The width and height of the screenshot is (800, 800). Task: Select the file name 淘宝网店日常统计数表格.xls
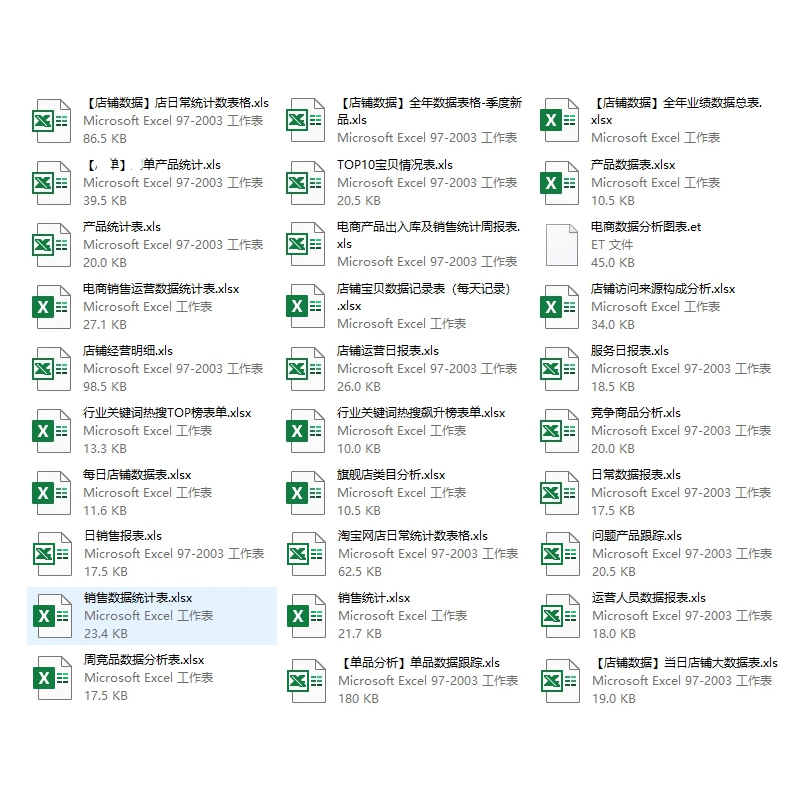tap(413, 536)
